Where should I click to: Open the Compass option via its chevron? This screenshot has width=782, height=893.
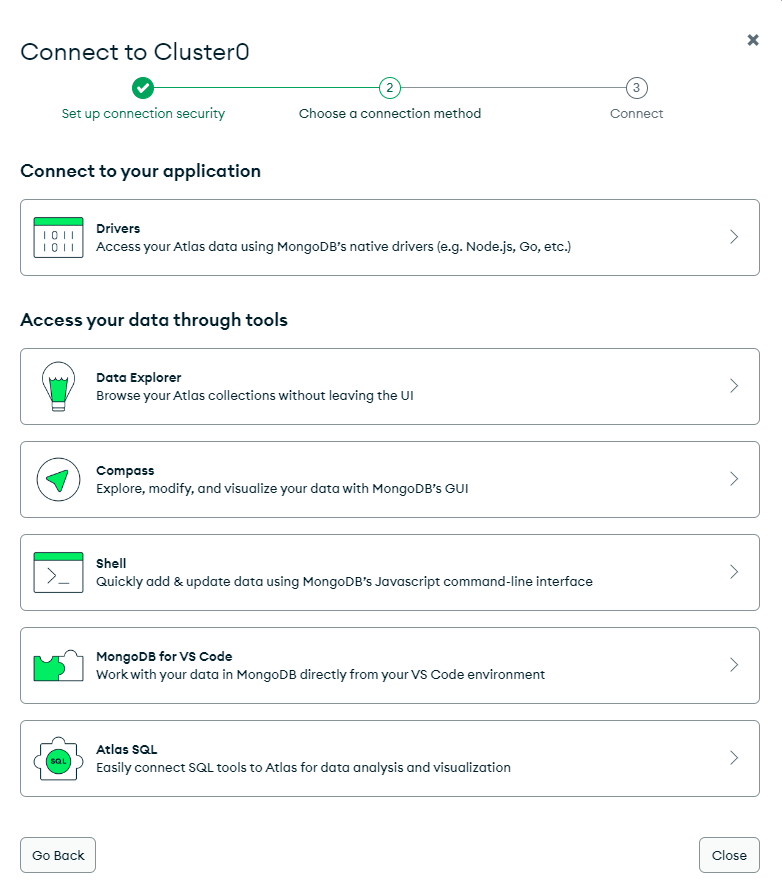point(734,479)
